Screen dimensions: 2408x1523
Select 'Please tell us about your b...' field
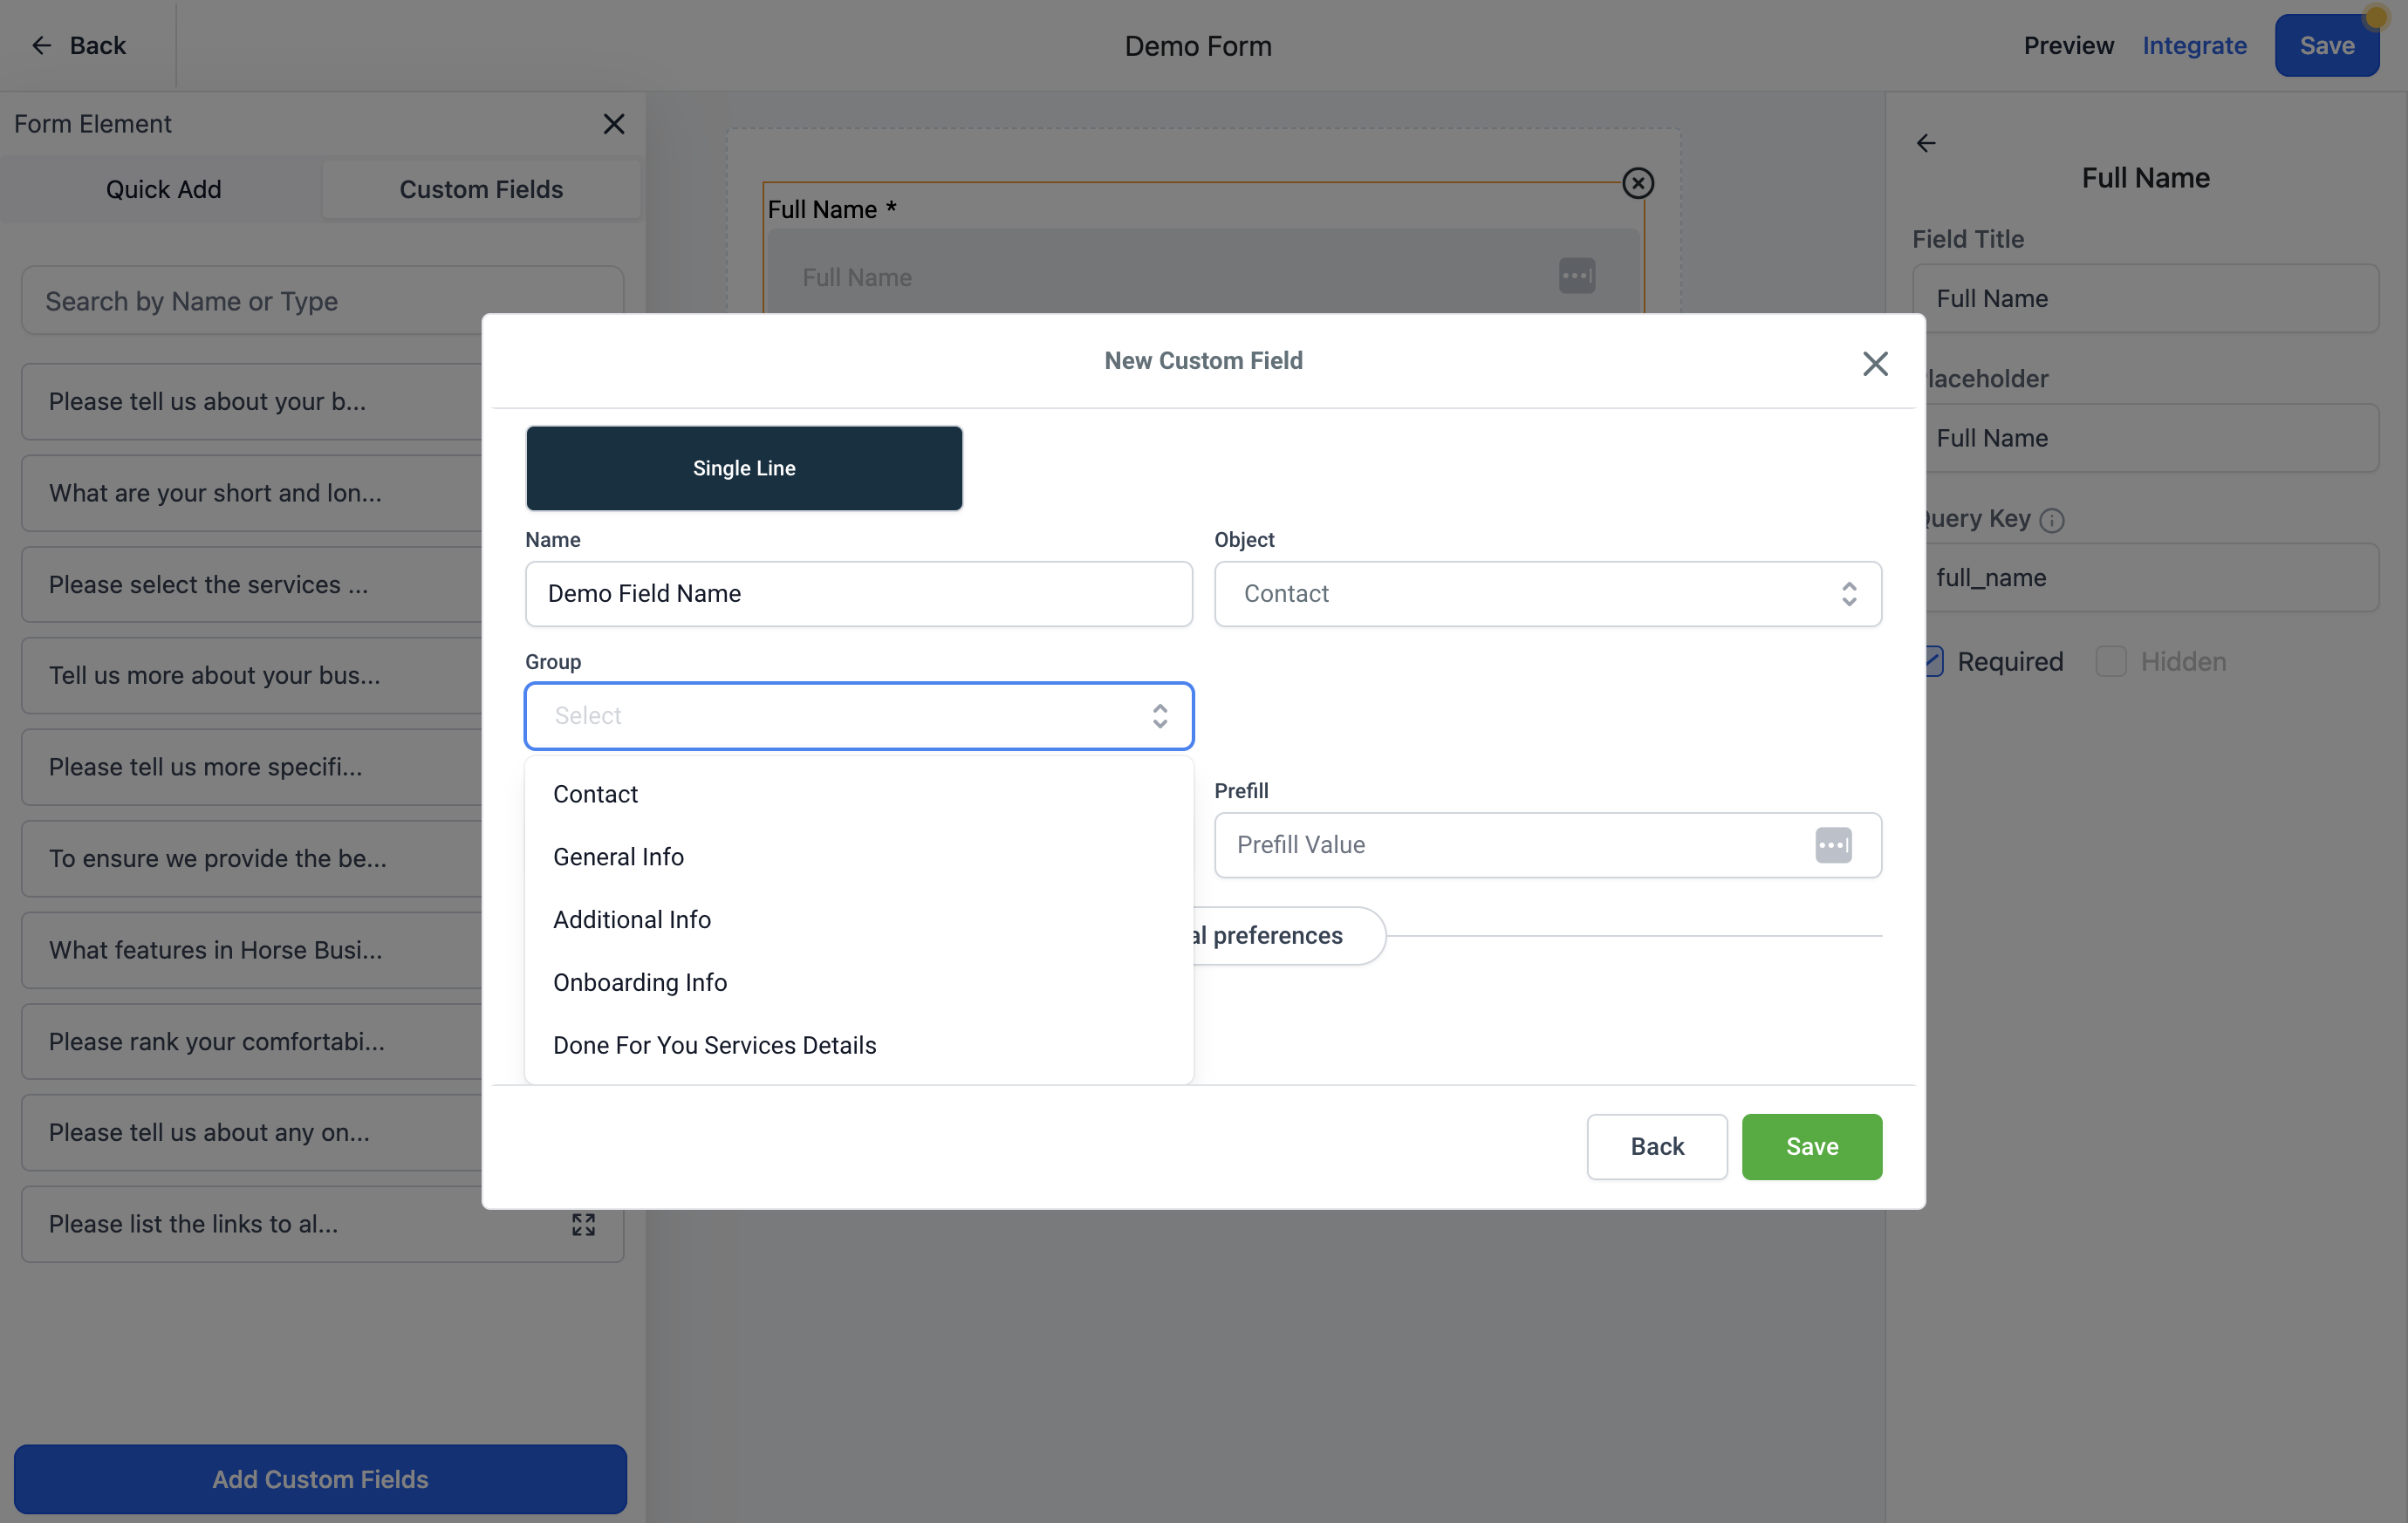[x=252, y=401]
